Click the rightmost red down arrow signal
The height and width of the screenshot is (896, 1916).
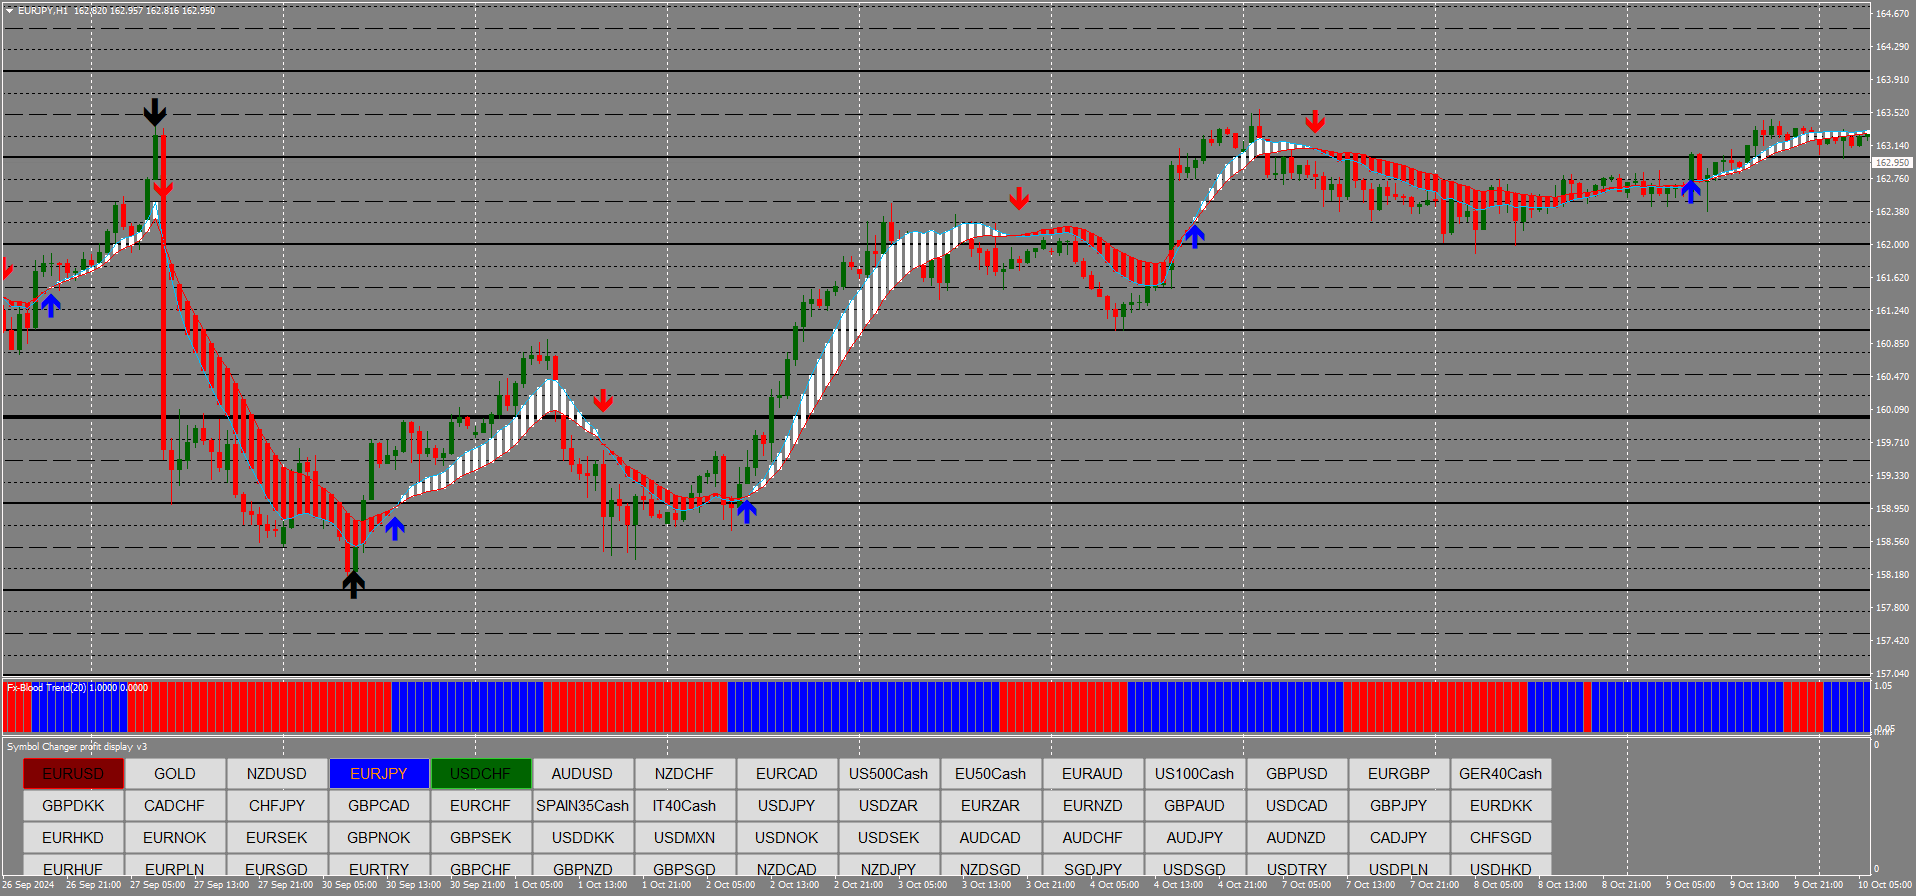tap(1315, 122)
